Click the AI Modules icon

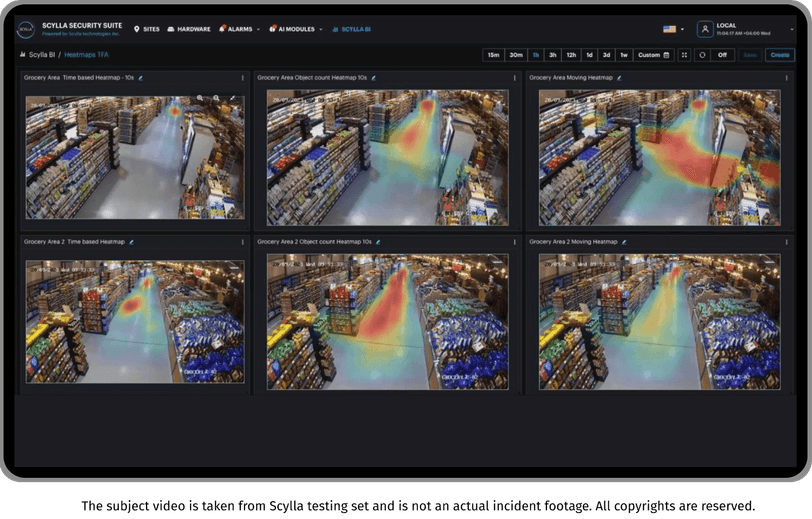[272, 29]
